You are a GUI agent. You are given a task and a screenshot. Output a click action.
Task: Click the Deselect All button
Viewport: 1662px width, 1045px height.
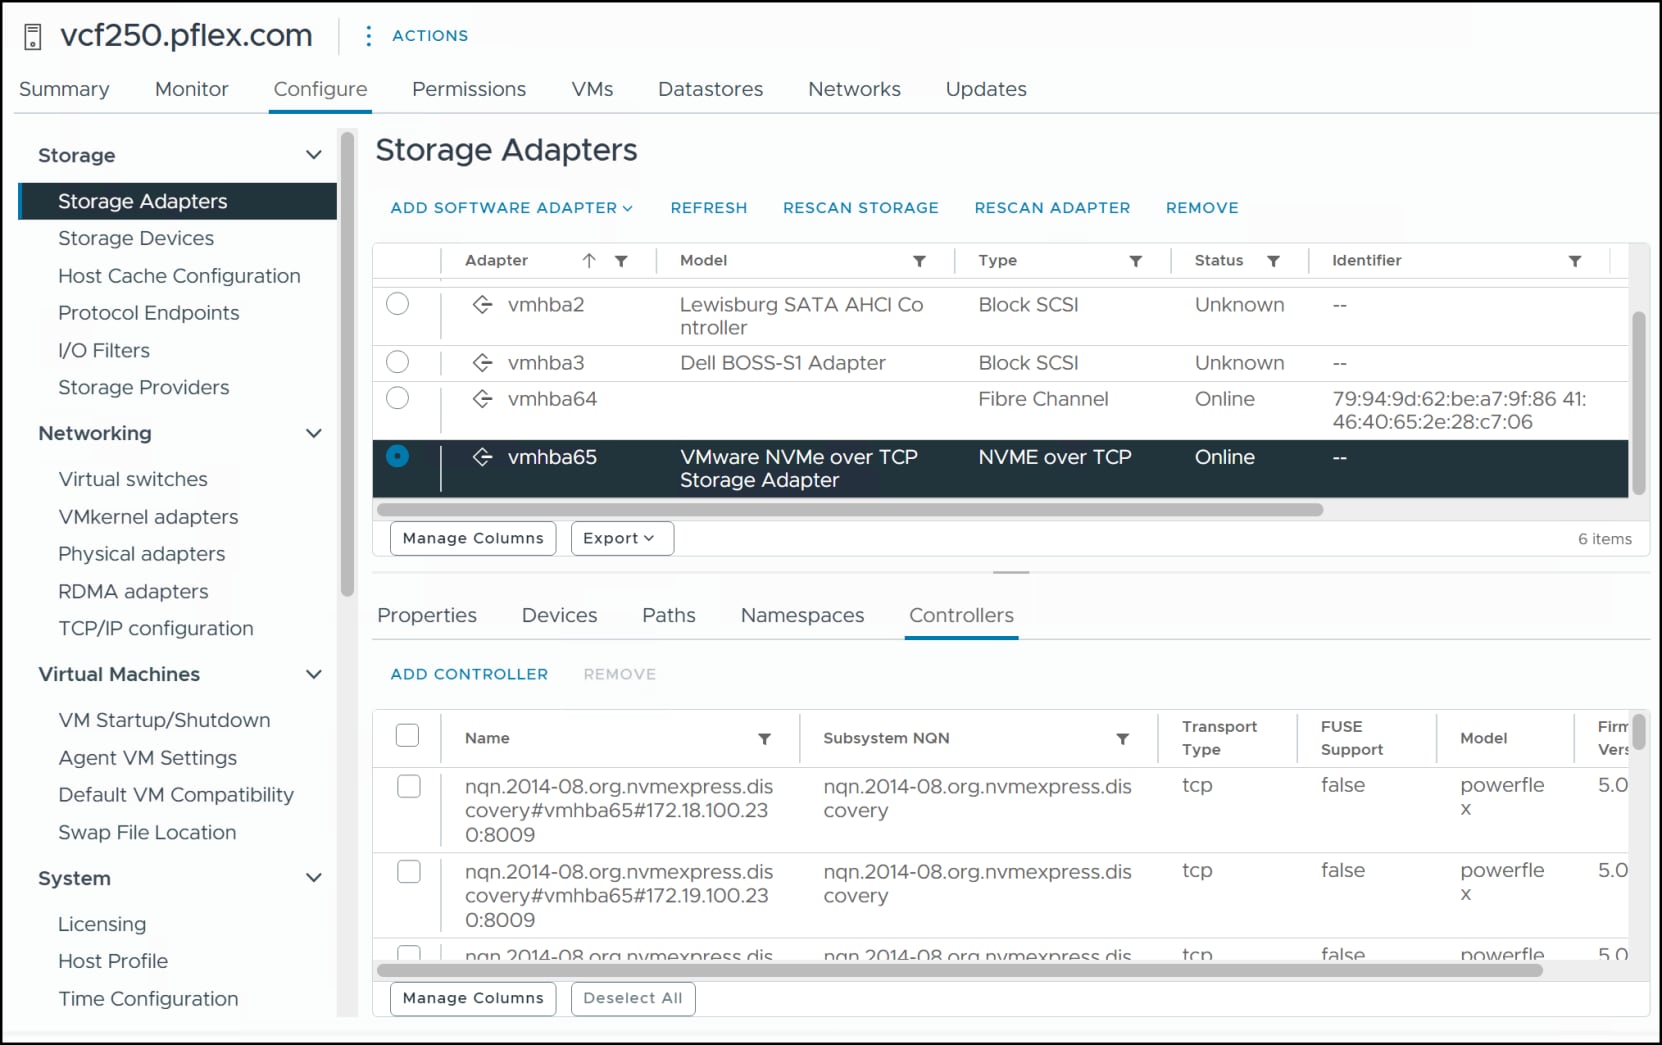633,998
